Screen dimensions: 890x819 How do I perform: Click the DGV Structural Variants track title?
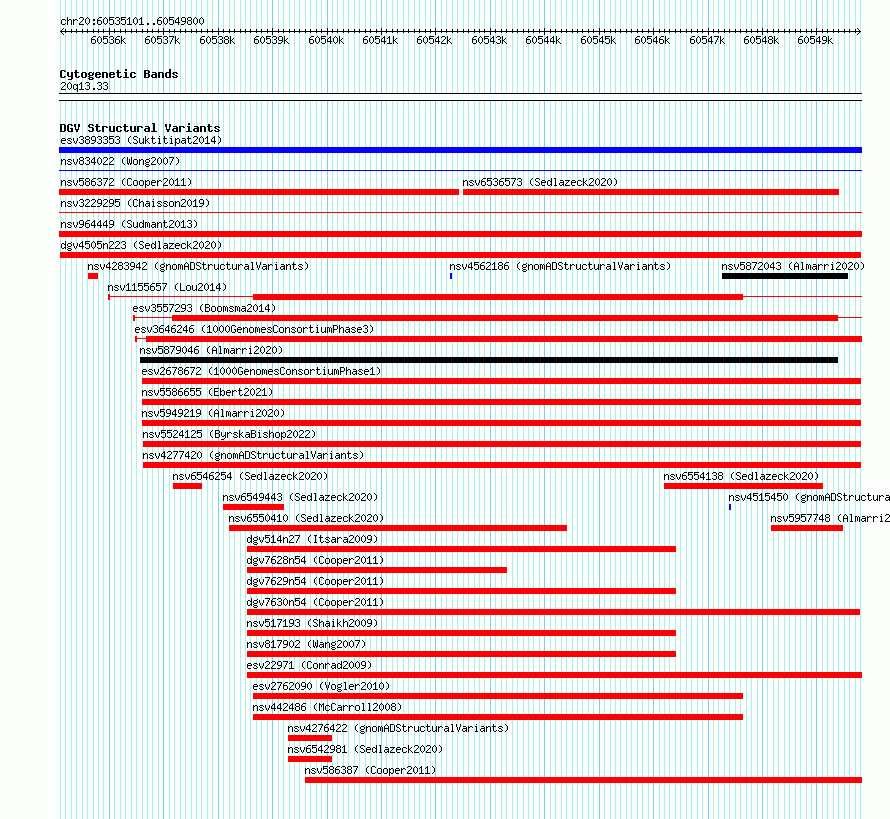(140, 128)
